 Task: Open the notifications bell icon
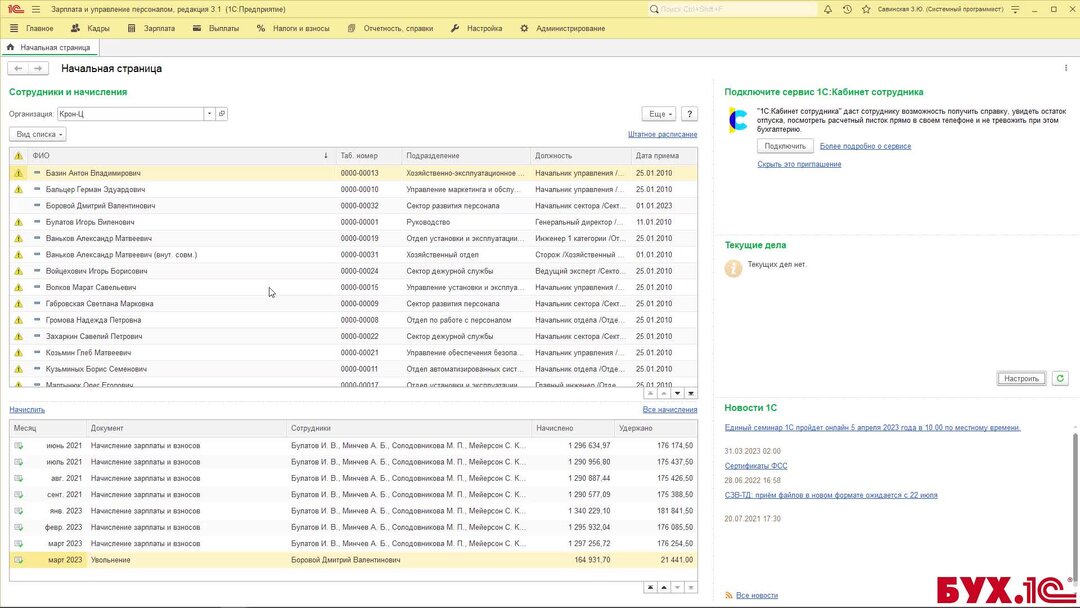[828, 9]
